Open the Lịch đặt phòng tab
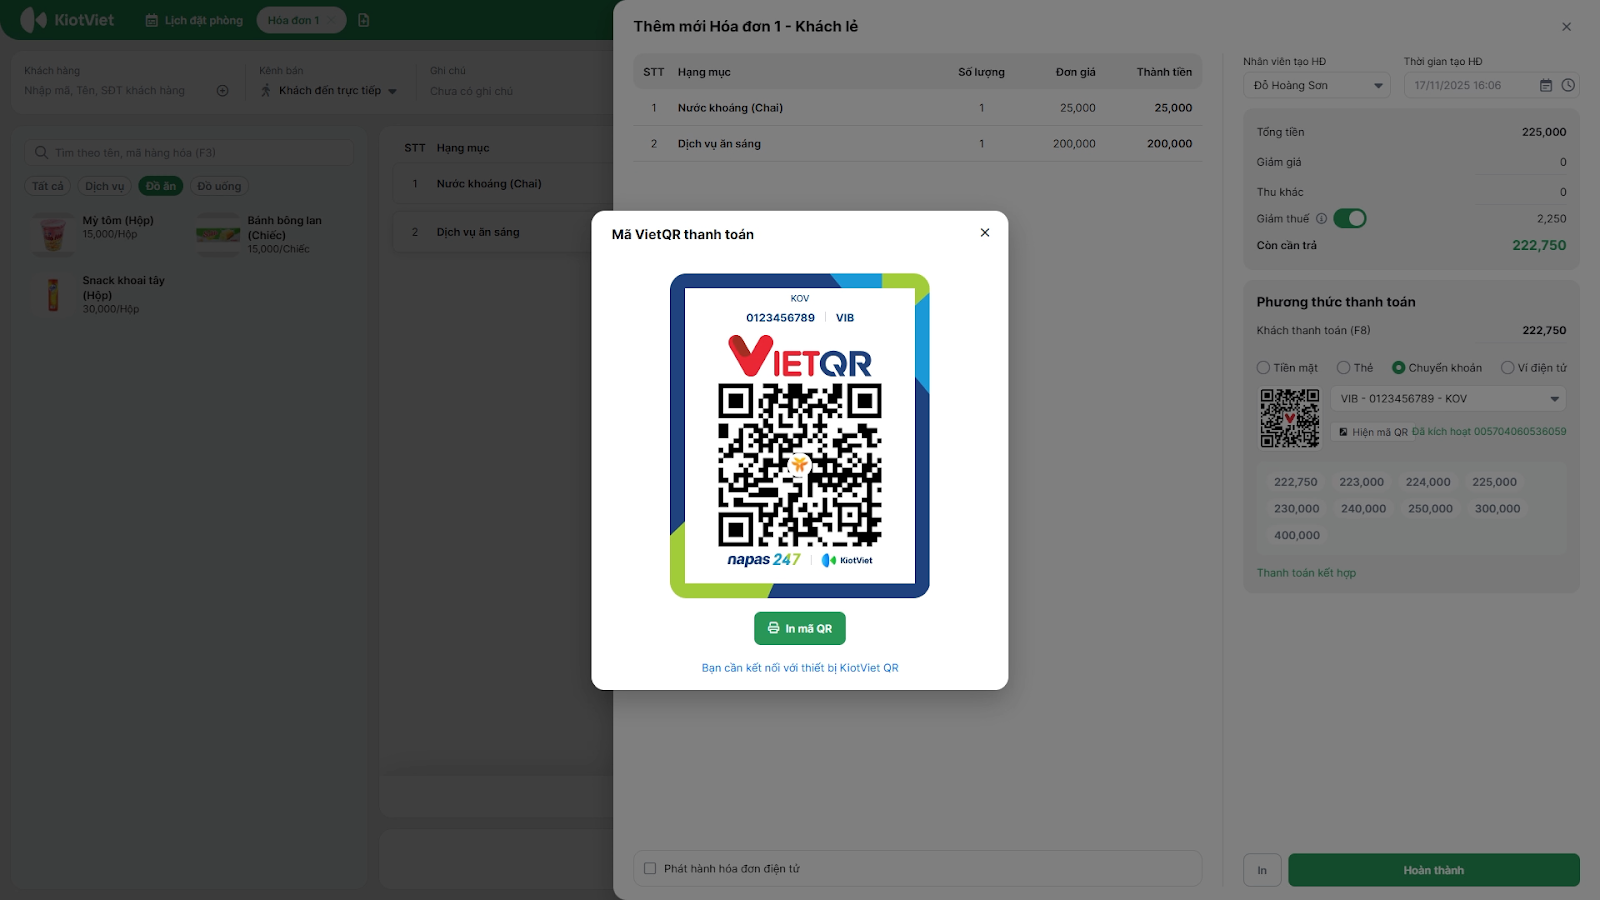This screenshot has height=900, width=1600. coord(194,20)
